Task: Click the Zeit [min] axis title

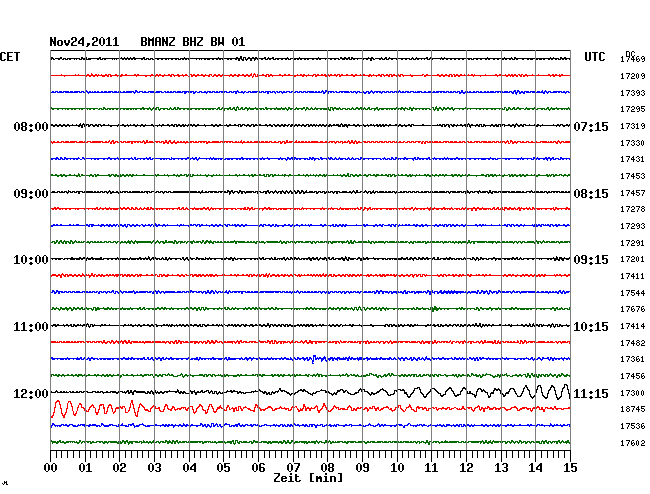Action: pos(308,478)
